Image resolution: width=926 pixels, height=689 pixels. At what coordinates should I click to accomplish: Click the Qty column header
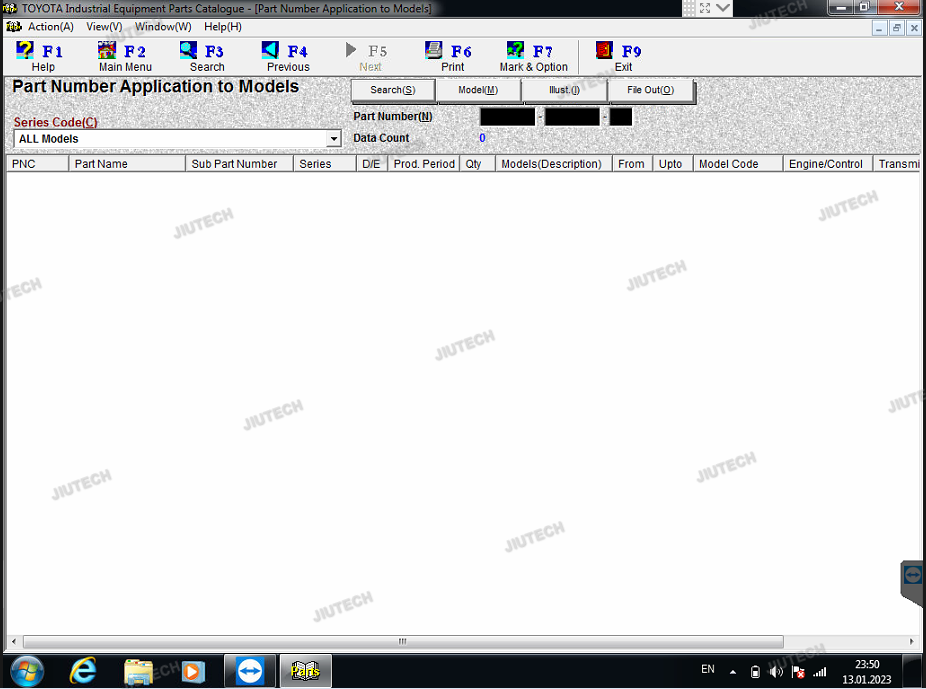click(x=477, y=164)
